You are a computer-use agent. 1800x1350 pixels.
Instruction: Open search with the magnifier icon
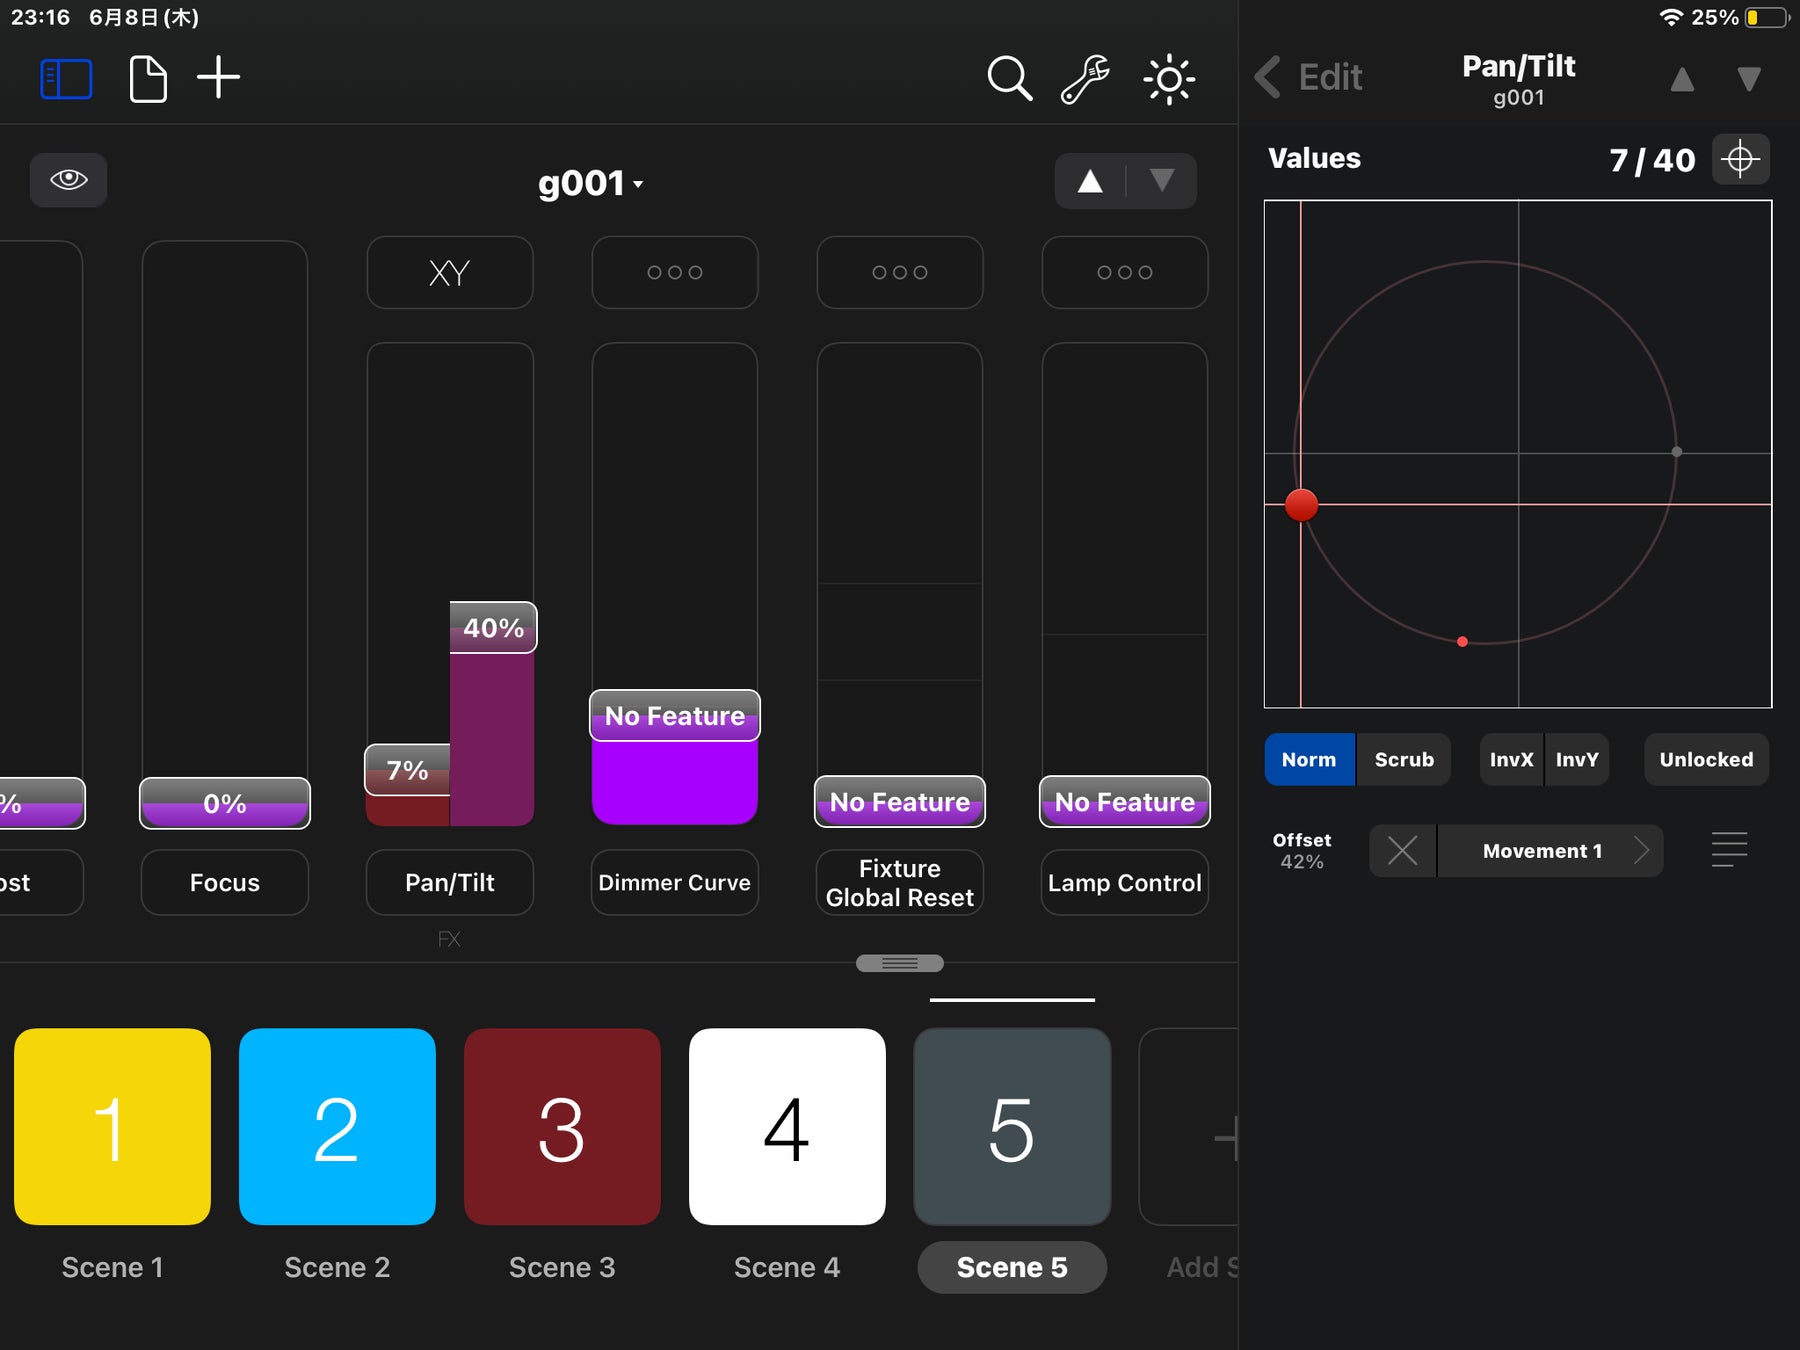[x=1009, y=79]
